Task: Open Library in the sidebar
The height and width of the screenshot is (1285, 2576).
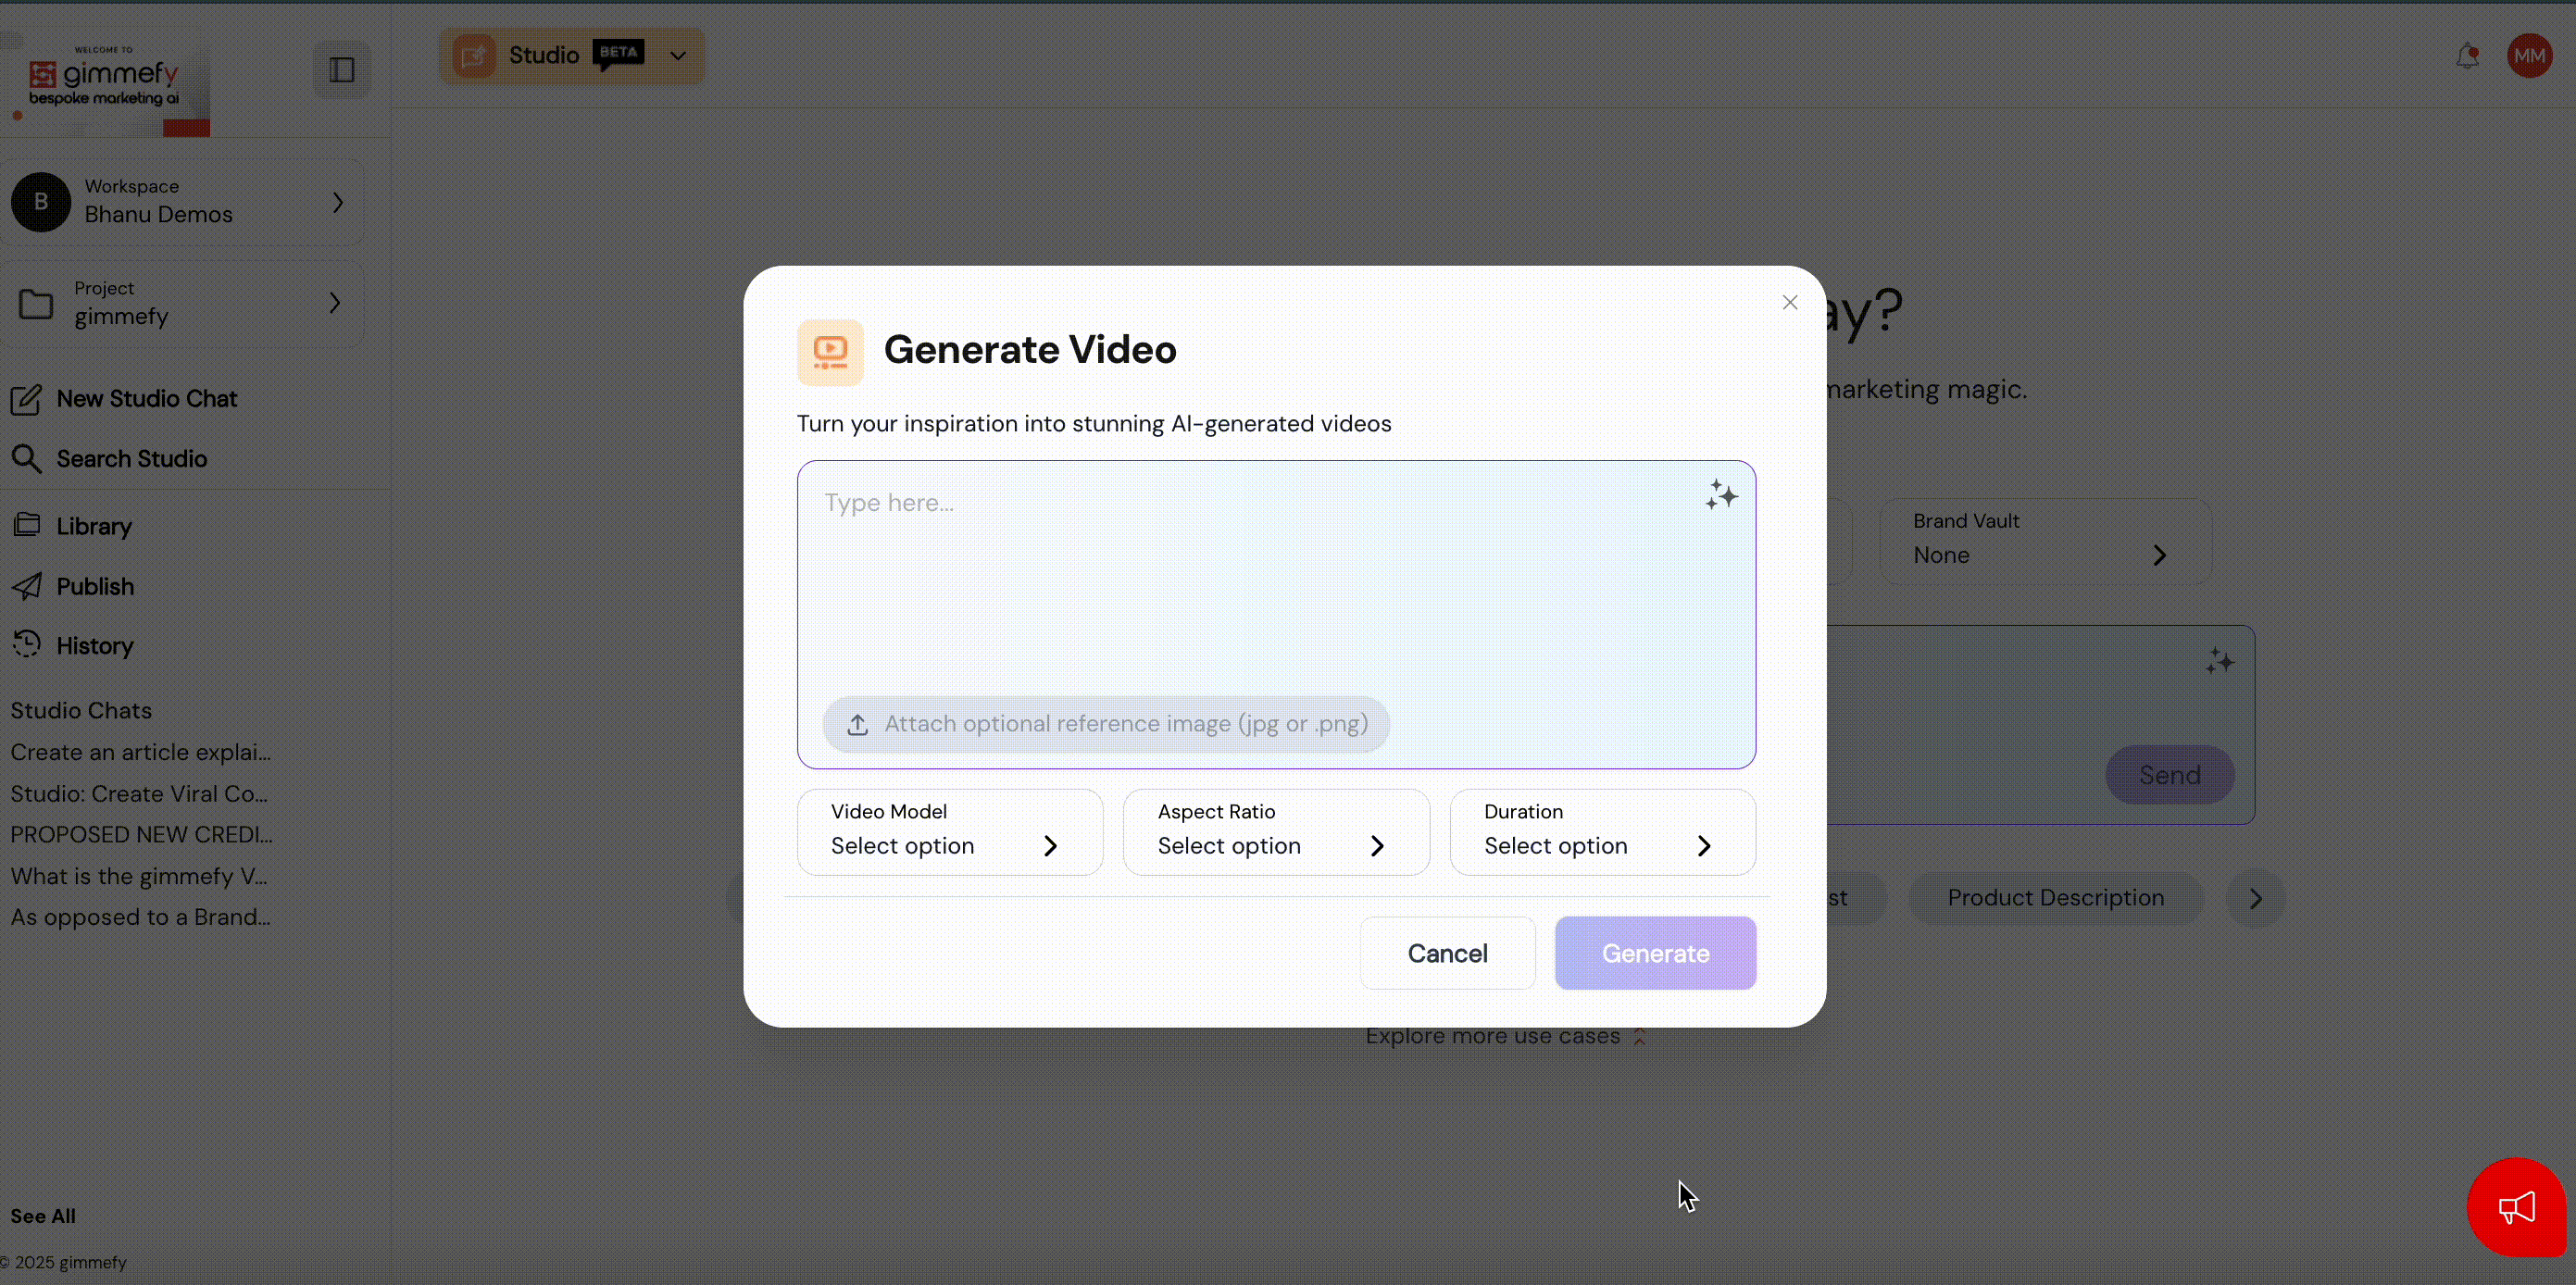Action: [x=93, y=526]
